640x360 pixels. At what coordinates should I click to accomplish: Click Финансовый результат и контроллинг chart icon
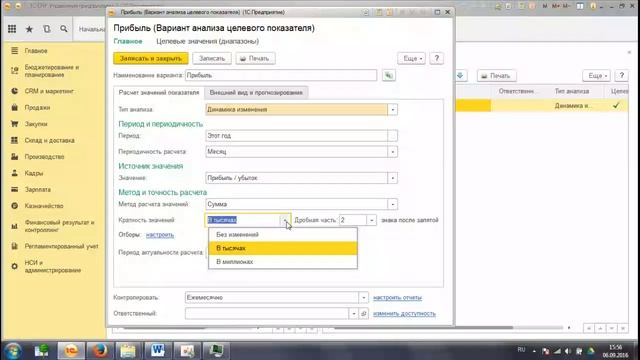(x=15, y=226)
